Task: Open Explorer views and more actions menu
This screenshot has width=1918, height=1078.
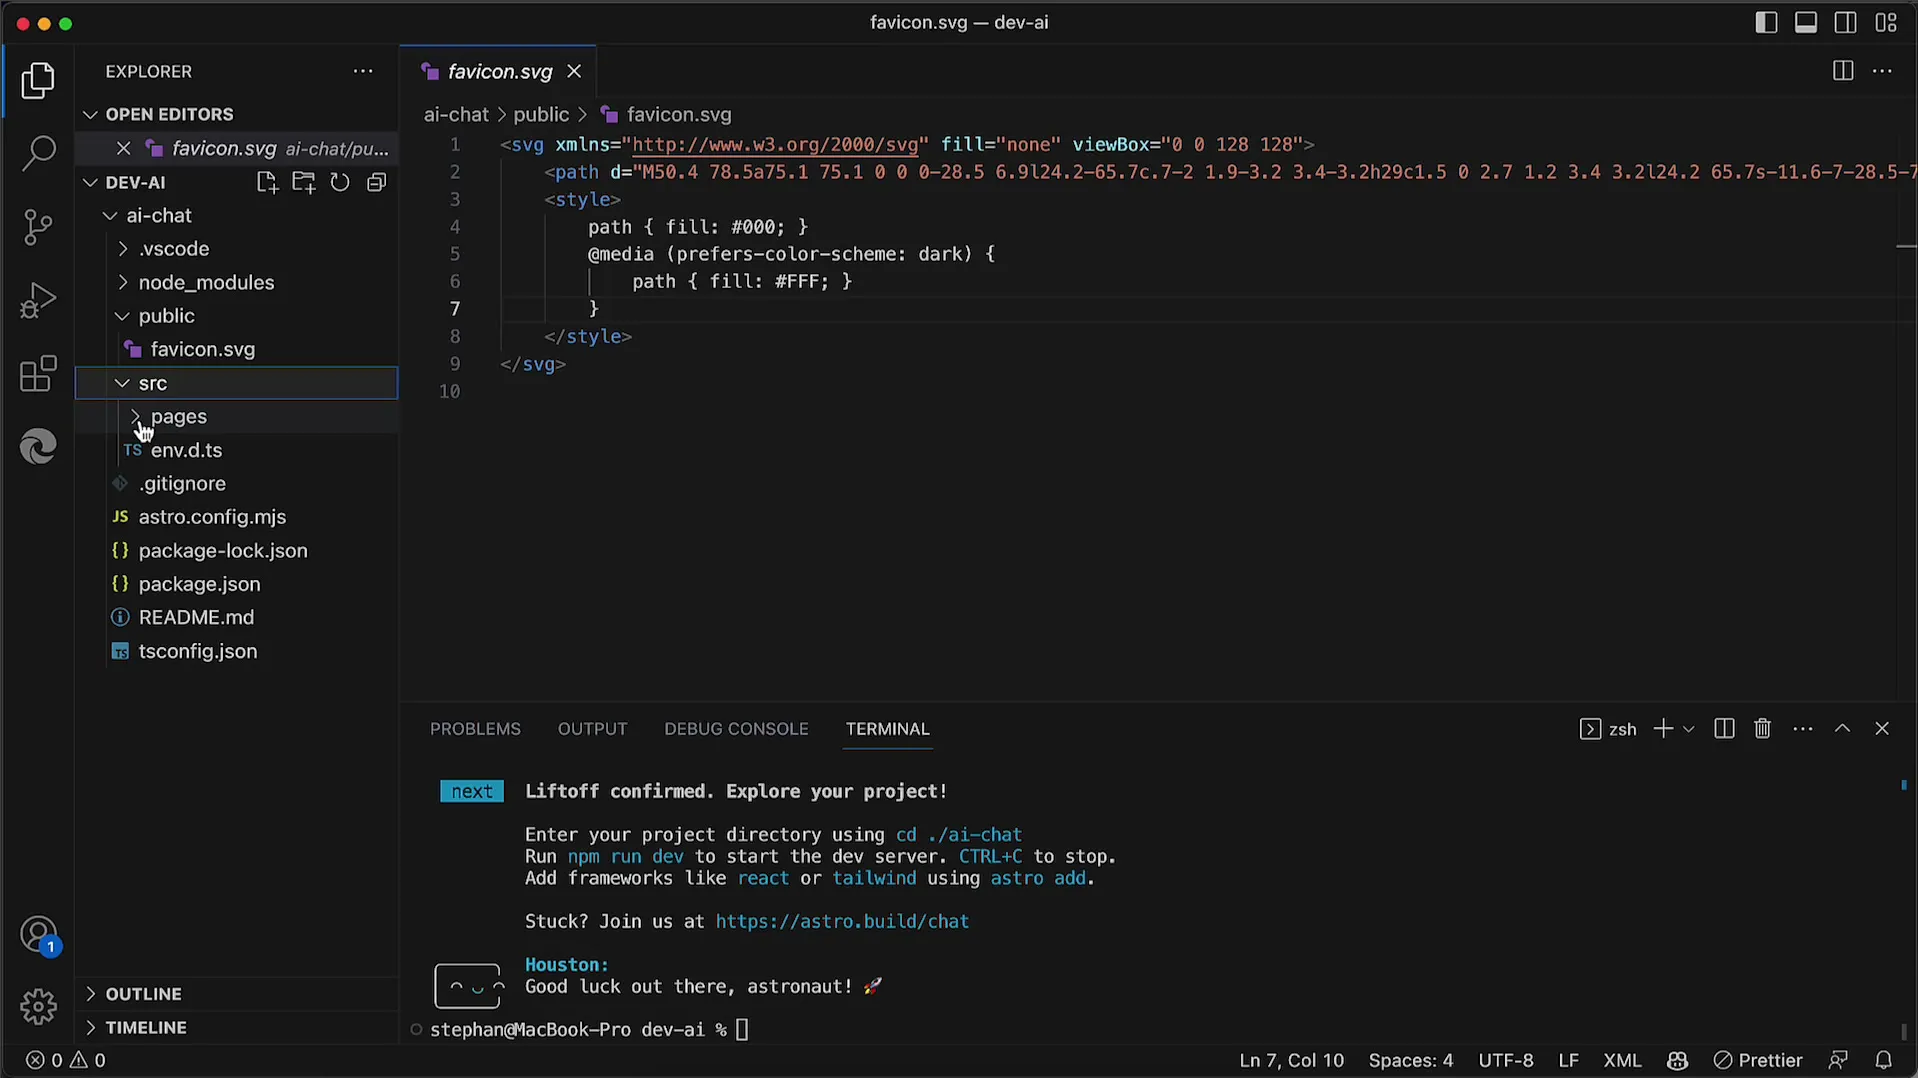Action: click(x=363, y=71)
